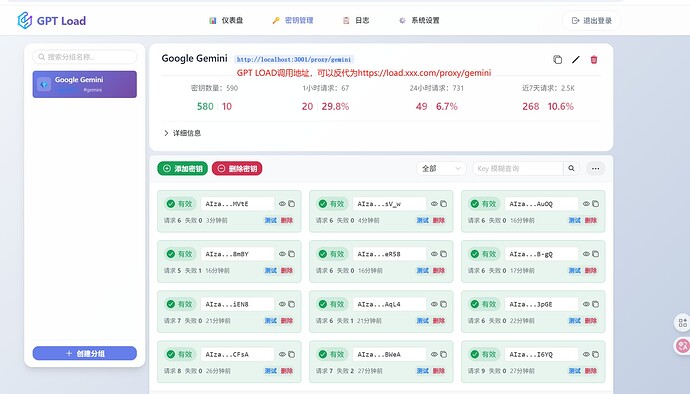This screenshot has height=394, width=690.
Task: Delete key AIza...MVtE with 删除 link
Action: click(x=287, y=220)
